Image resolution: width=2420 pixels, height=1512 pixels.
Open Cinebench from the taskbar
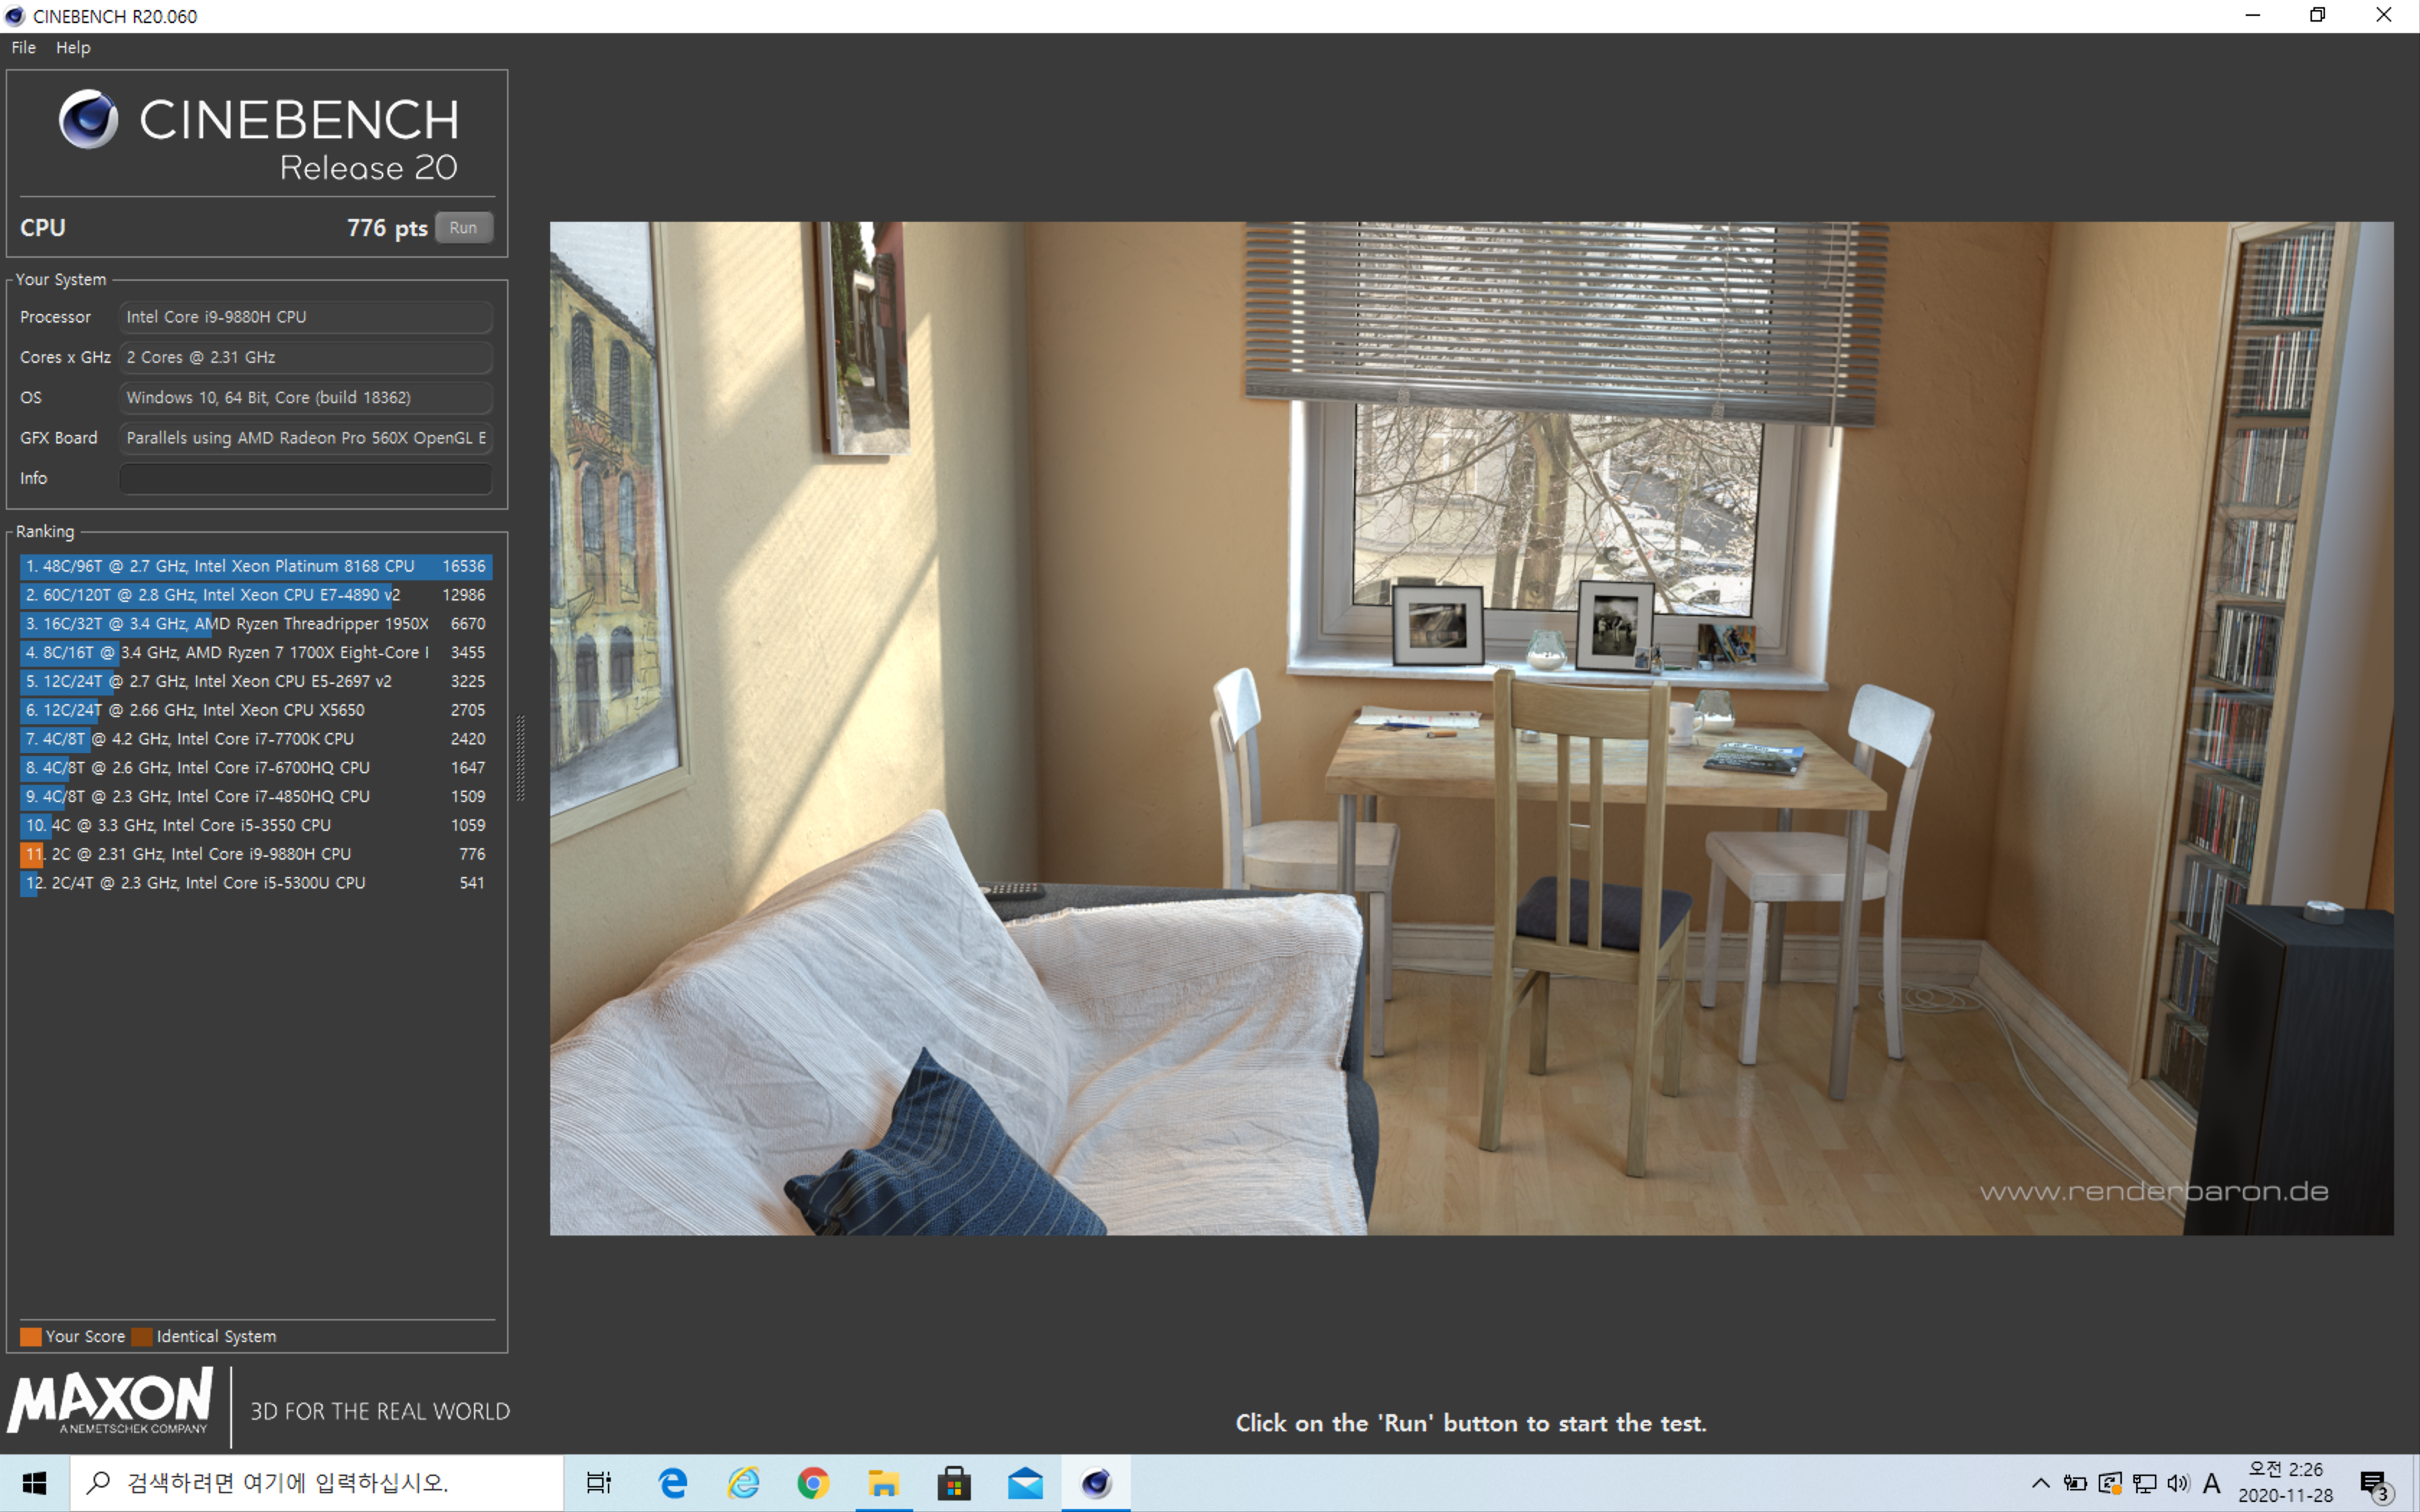point(1095,1483)
